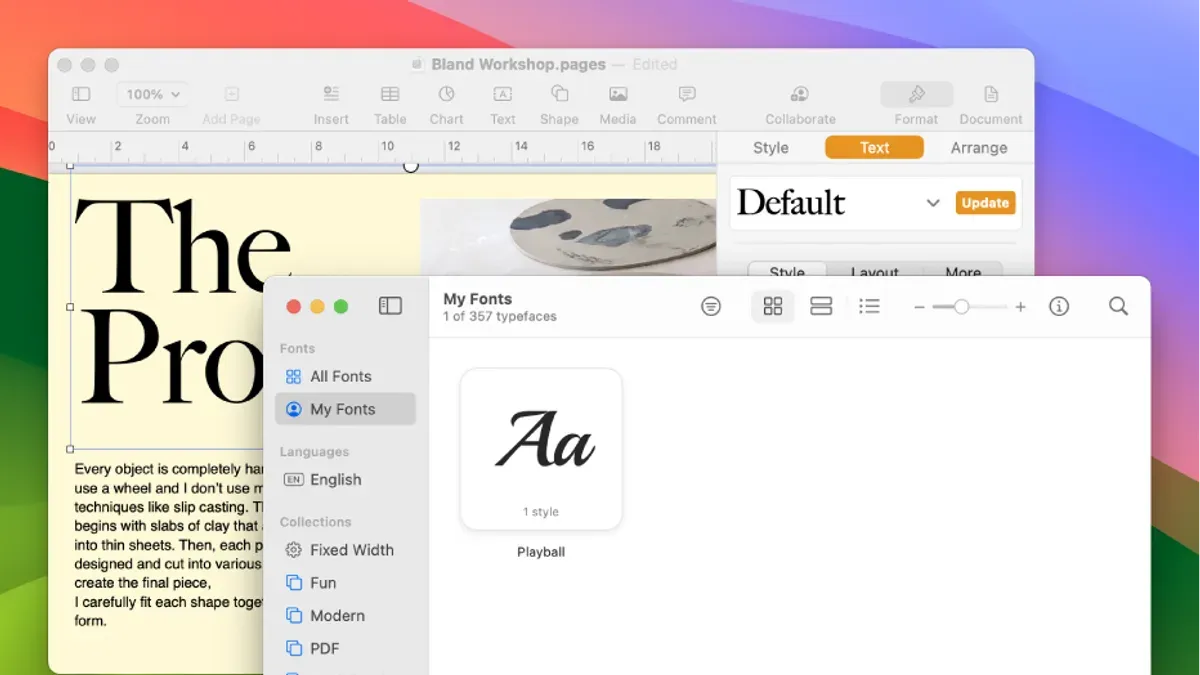This screenshot has width=1200, height=675.
Task: Click the large 'The' heading in Pages document
Action: 183,245
